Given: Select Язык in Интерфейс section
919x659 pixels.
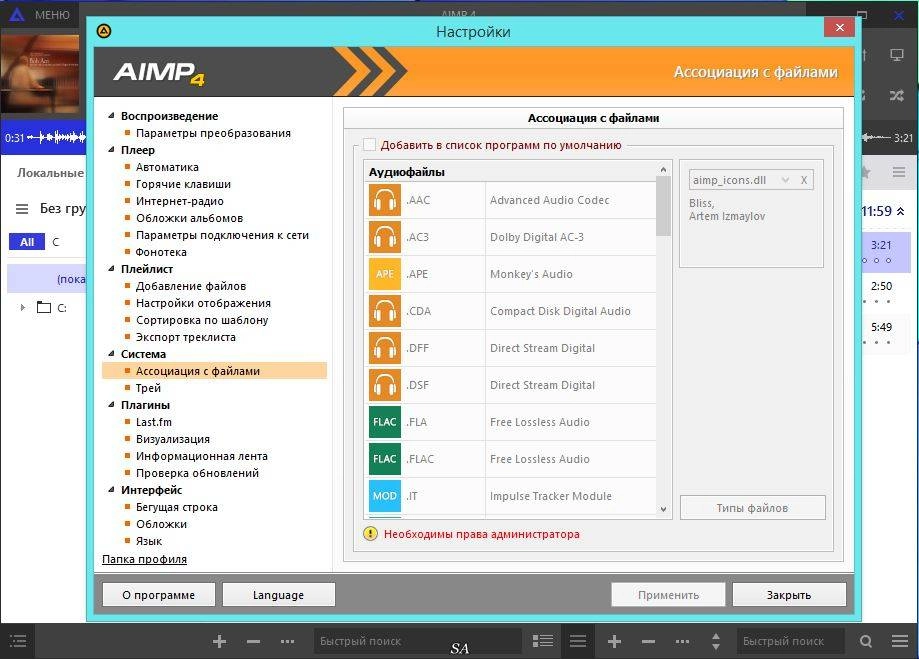Looking at the screenshot, I should point(149,541).
